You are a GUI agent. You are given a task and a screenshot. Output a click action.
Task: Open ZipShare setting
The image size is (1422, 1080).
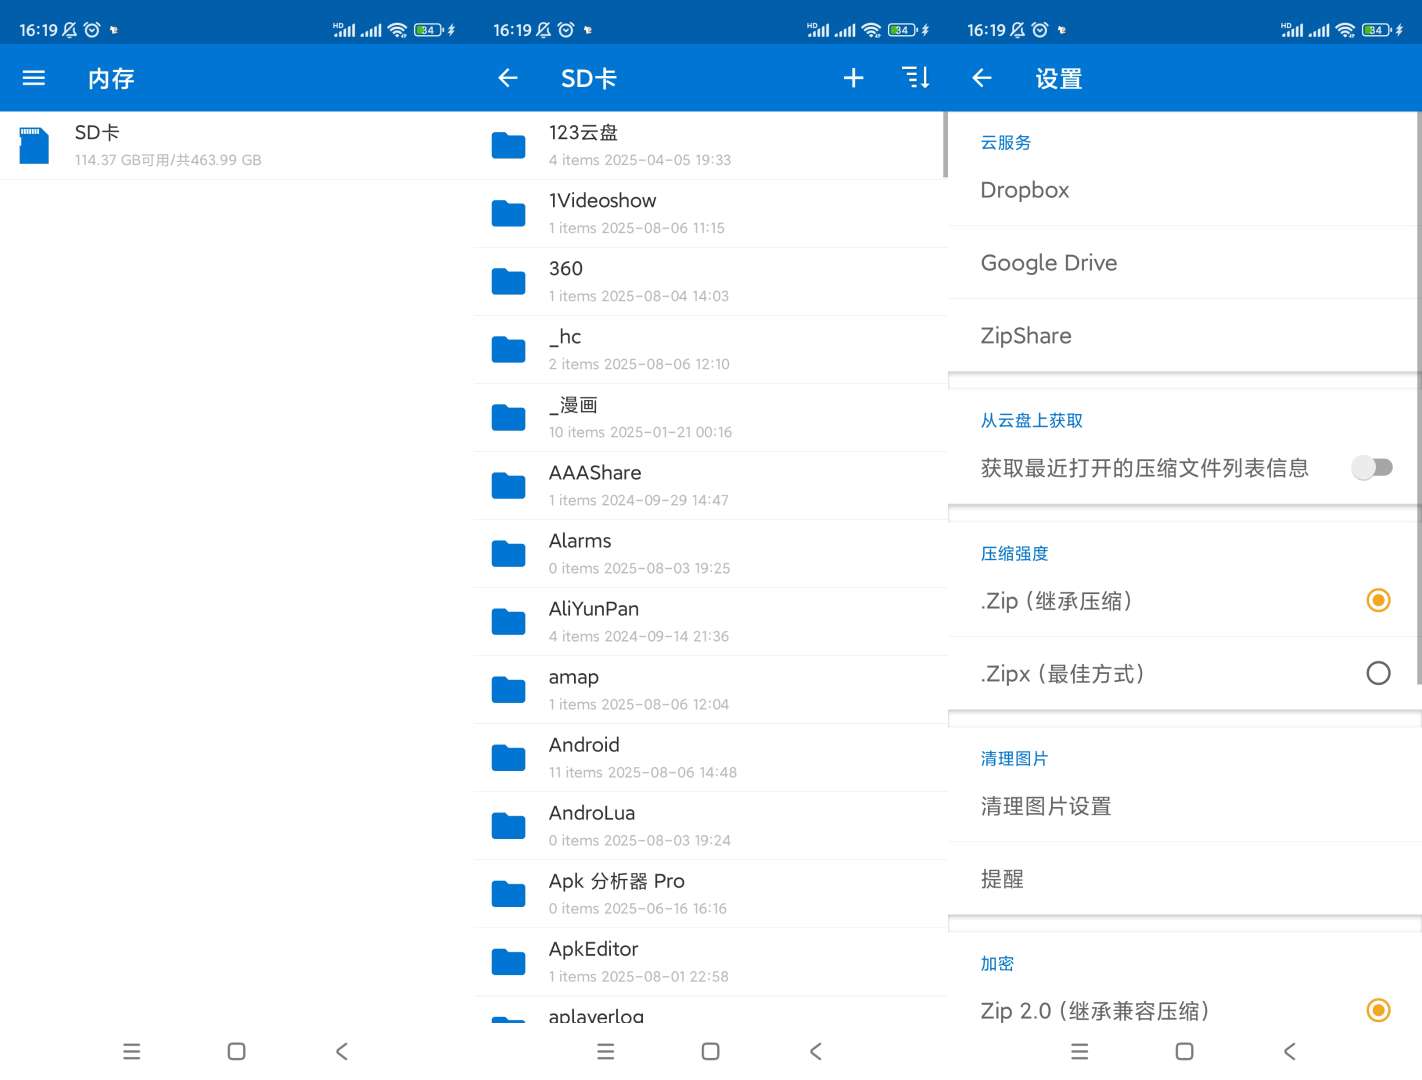tap(1026, 336)
